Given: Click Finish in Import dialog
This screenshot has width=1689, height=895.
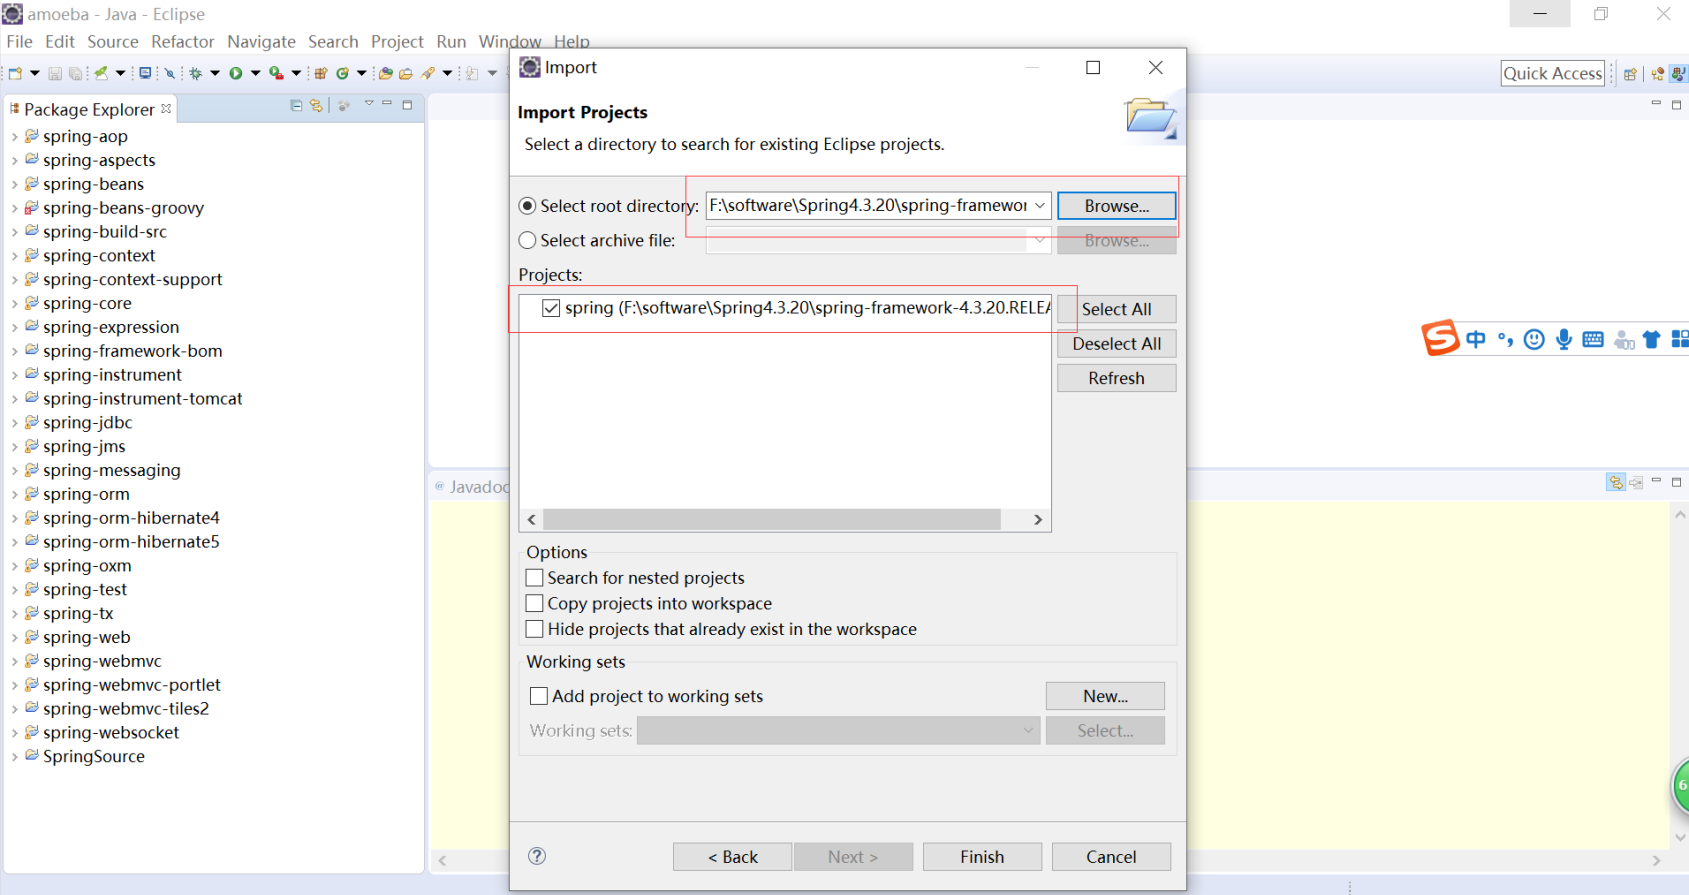Looking at the screenshot, I should (x=982, y=857).
